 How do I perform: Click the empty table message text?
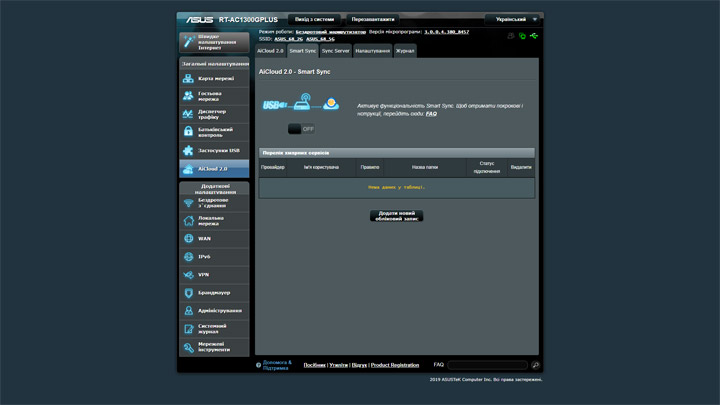[396, 187]
